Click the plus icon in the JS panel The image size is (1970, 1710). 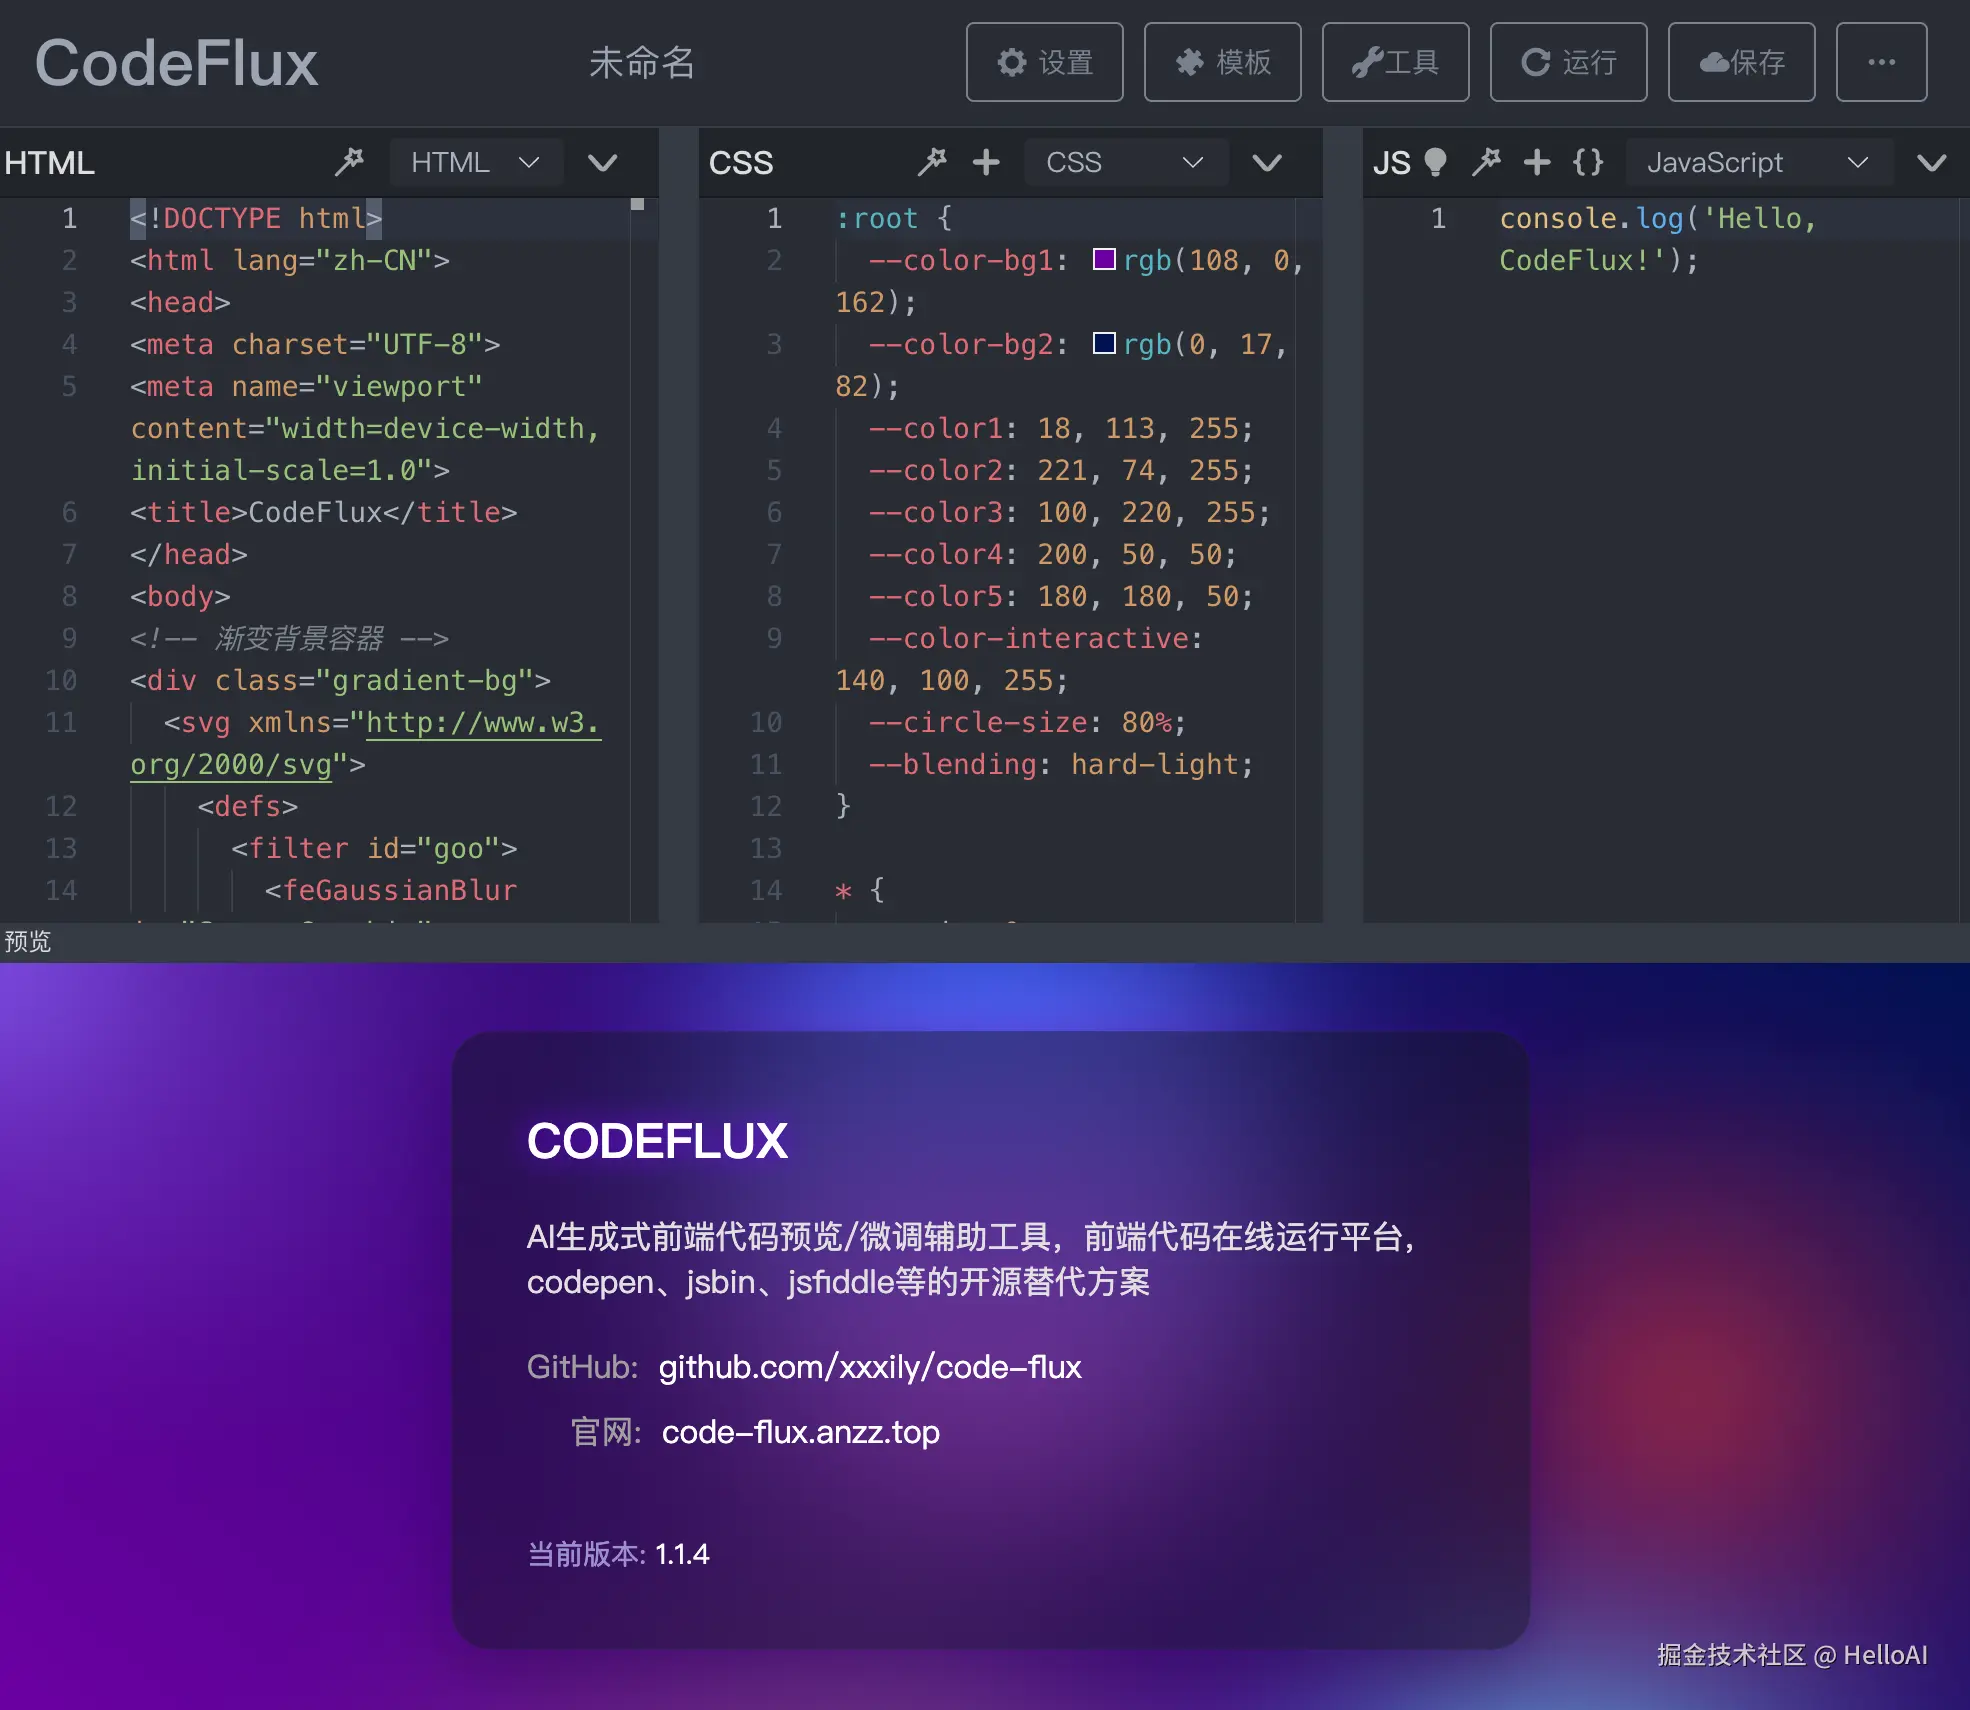coord(1536,162)
